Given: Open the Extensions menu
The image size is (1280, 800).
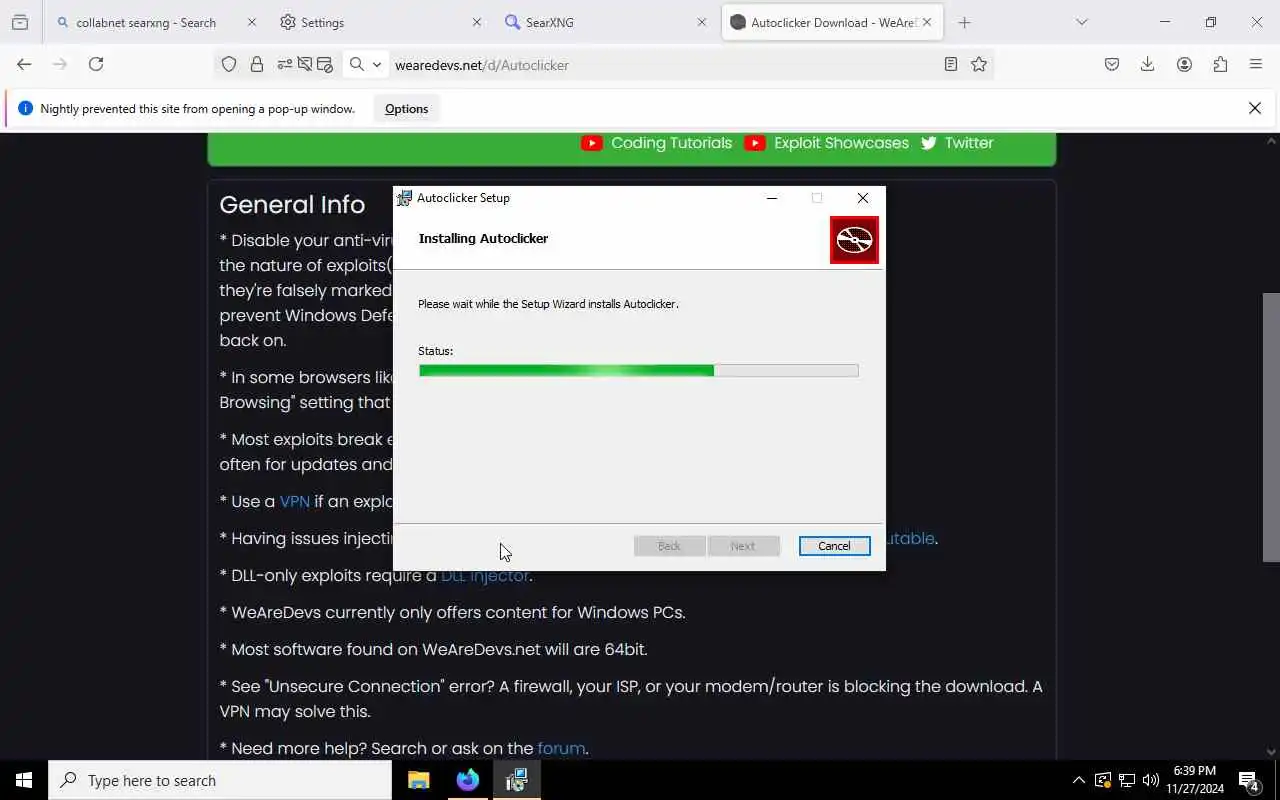Looking at the screenshot, I should [1220, 64].
